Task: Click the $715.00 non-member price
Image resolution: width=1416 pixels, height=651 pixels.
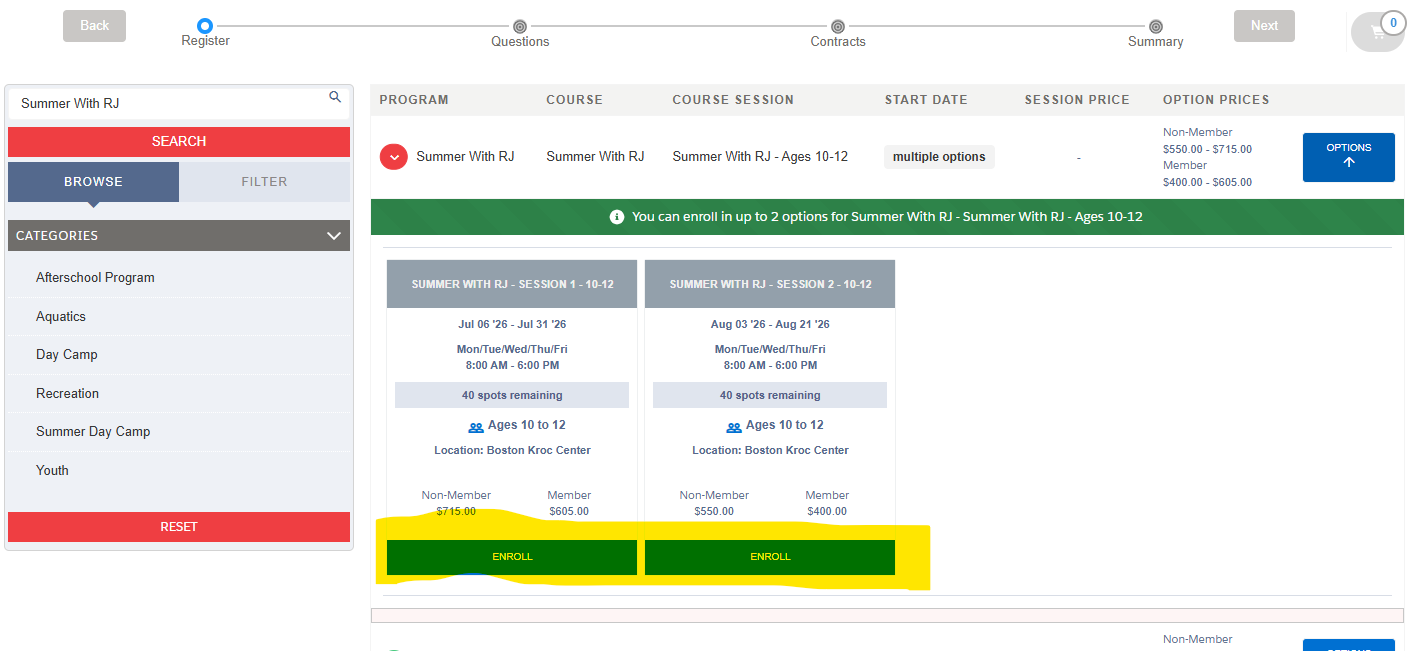Action: [456, 511]
